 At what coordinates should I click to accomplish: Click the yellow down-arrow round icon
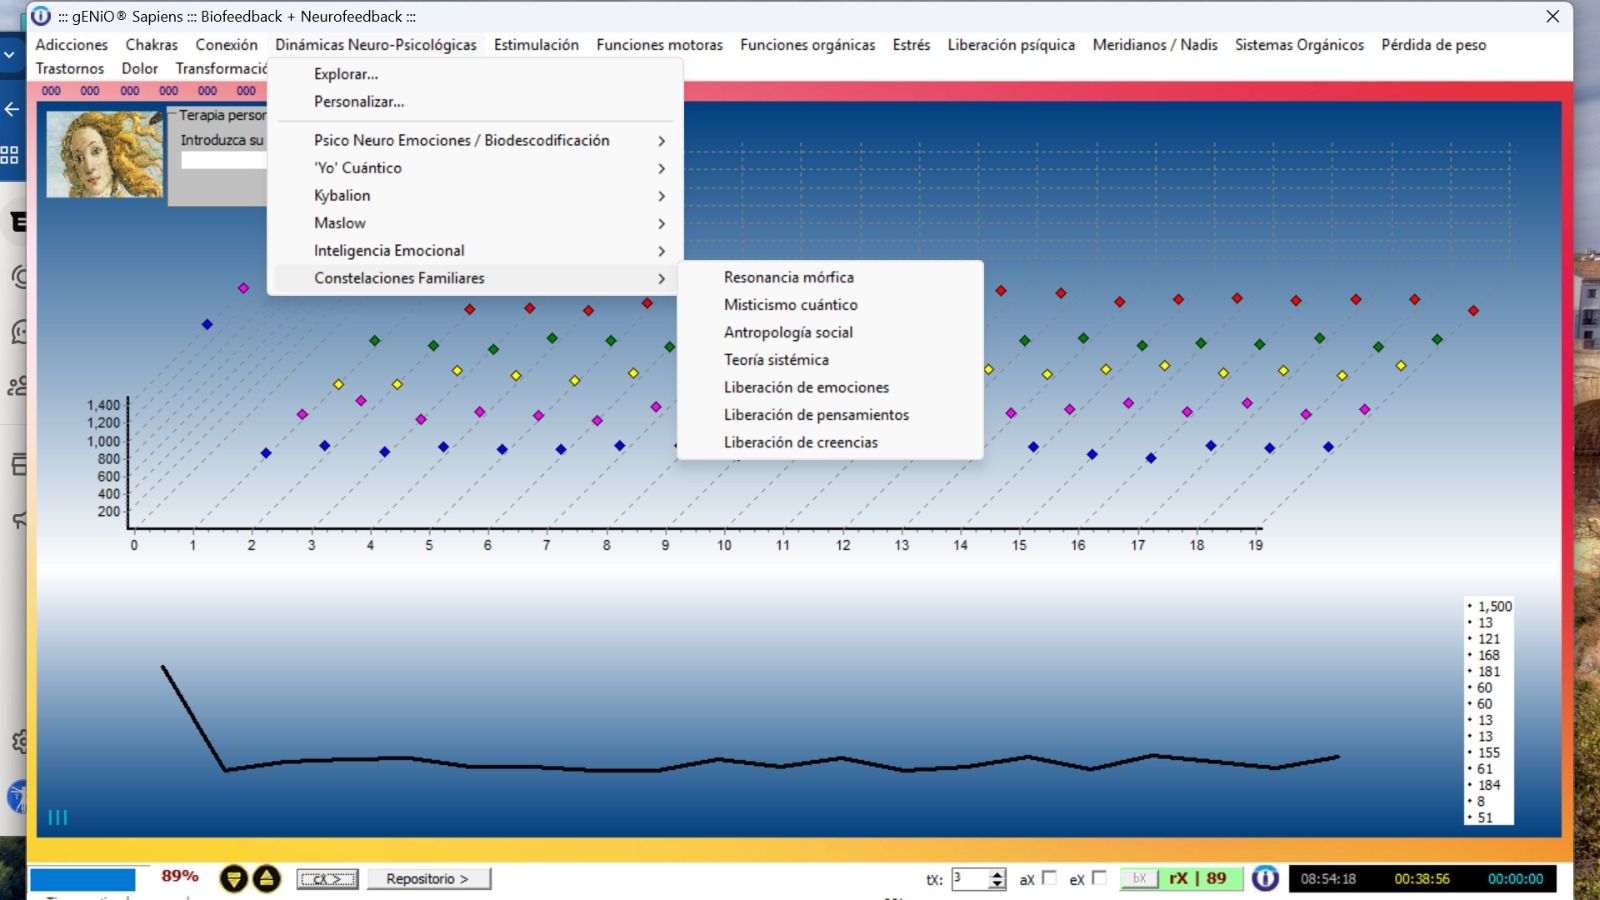point(233,879)
